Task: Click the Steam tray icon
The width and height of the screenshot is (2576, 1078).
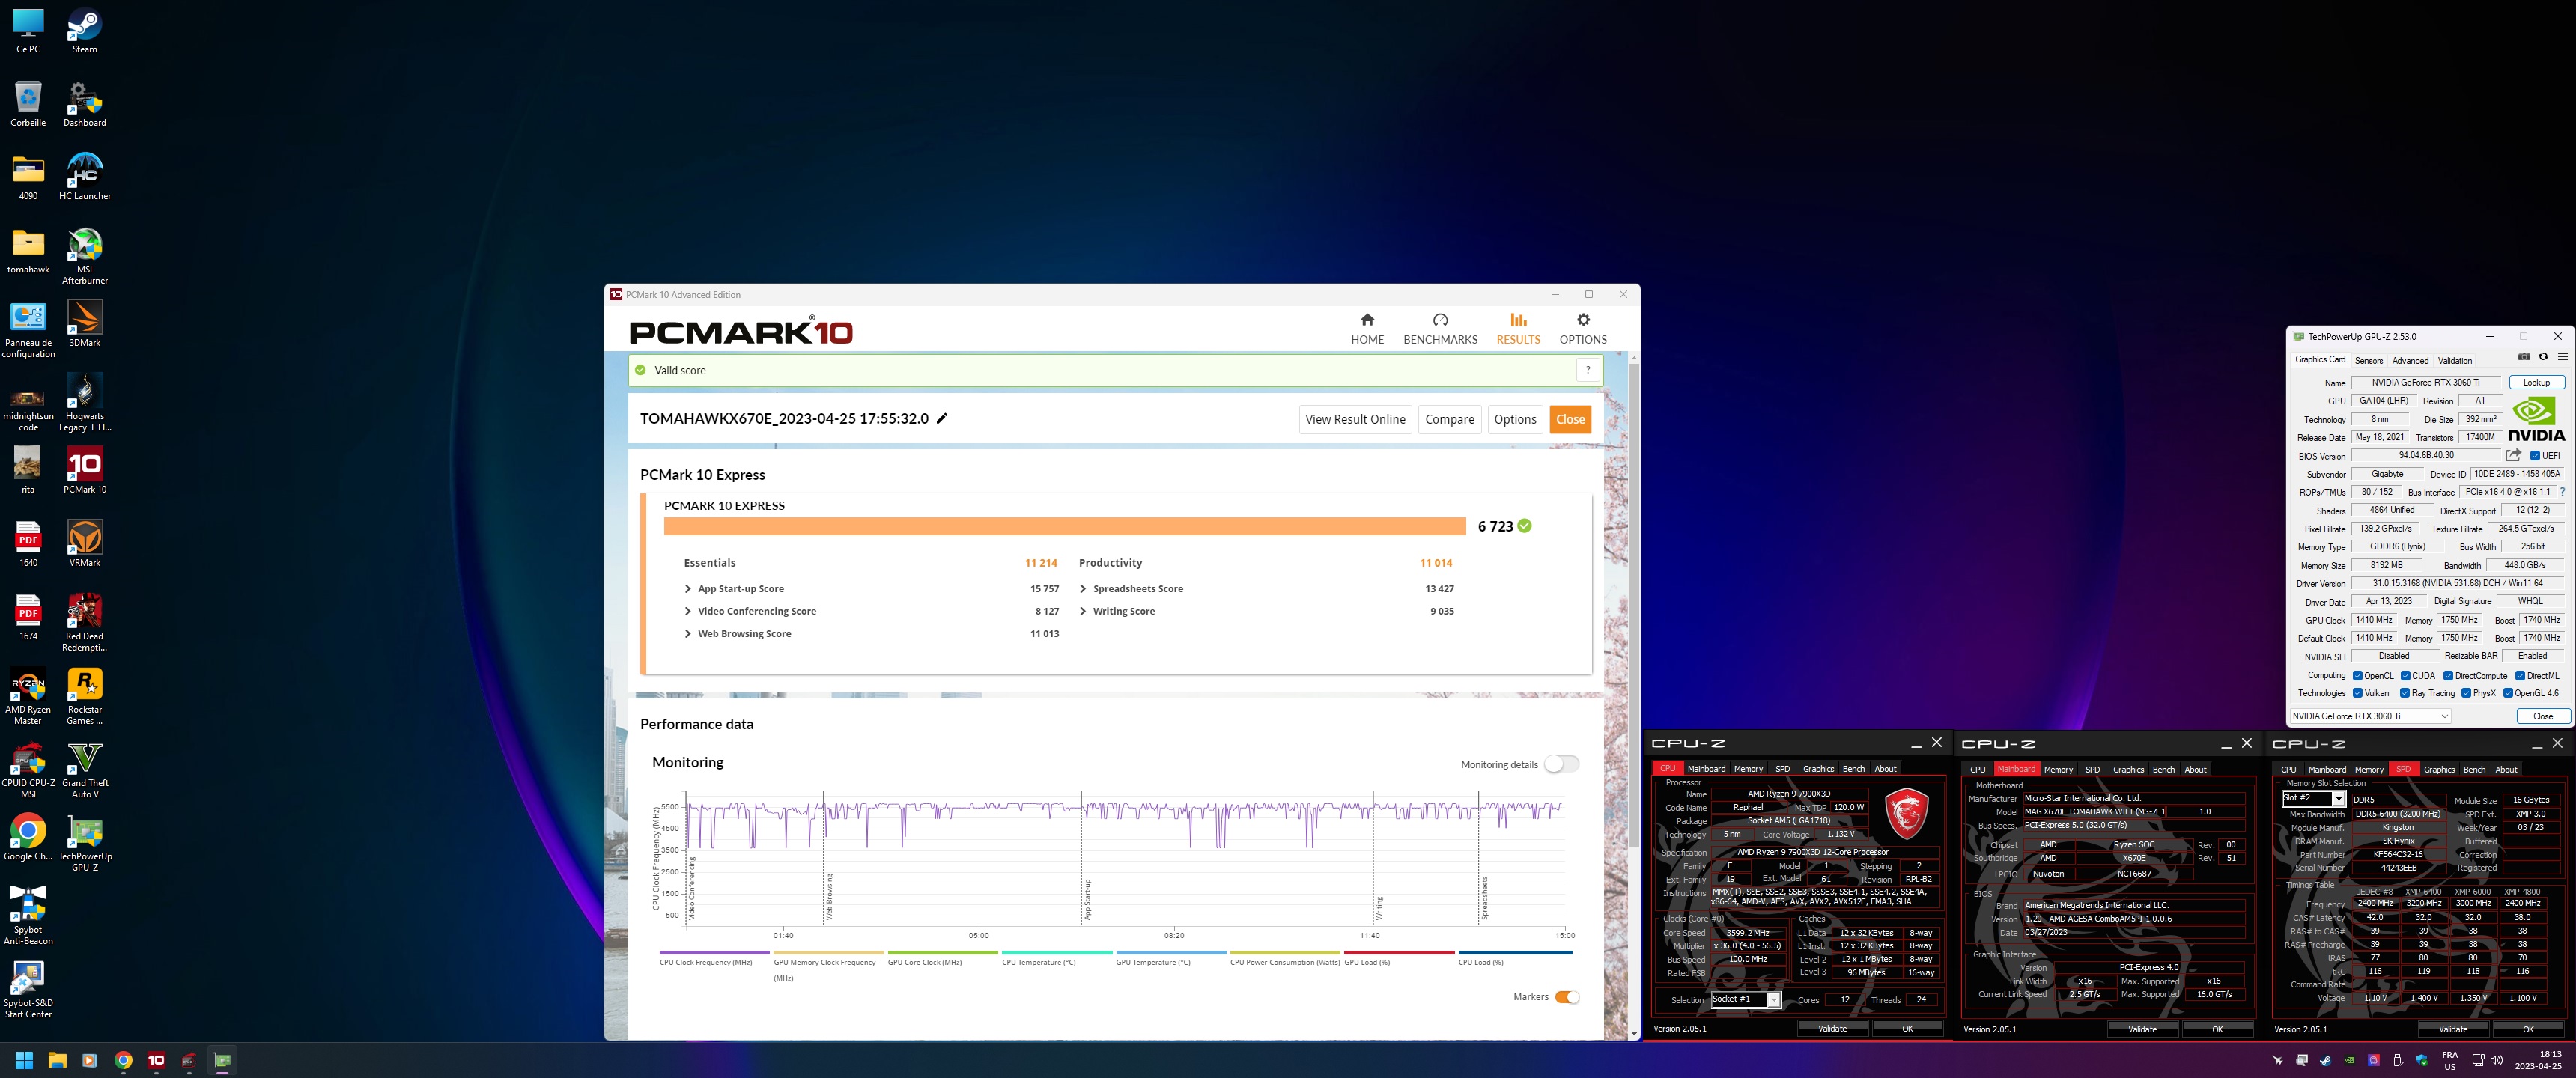Action: [x=2325, y=1060]
